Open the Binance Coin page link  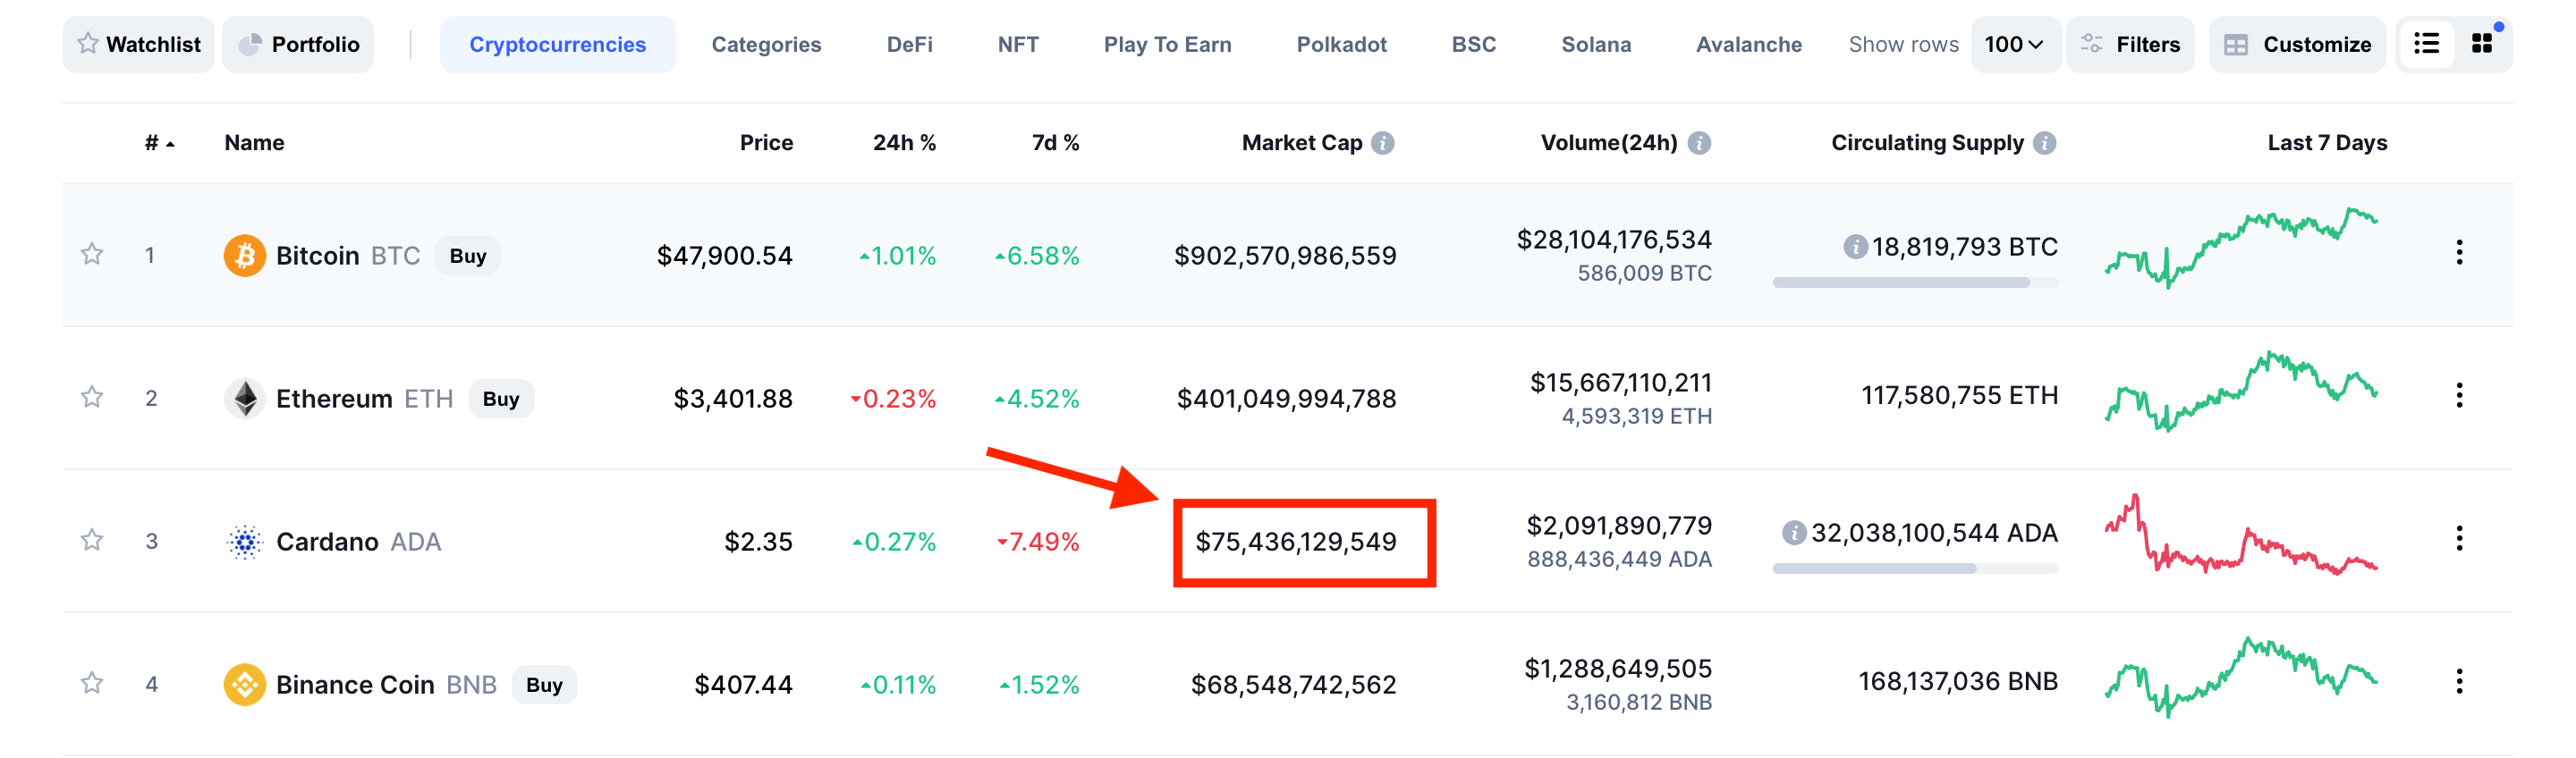355,685
